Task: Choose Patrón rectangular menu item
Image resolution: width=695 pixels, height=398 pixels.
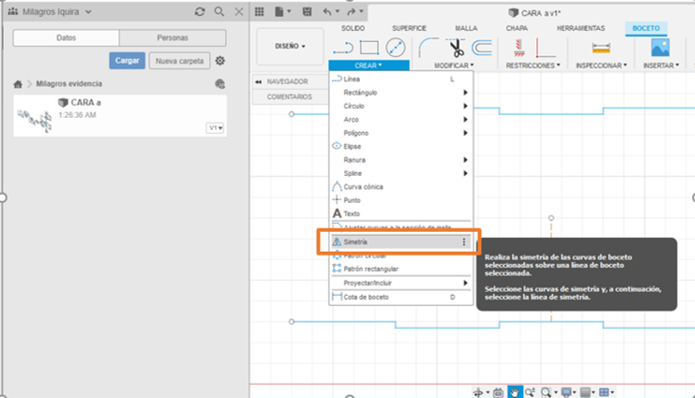Action: click(401, 269)
